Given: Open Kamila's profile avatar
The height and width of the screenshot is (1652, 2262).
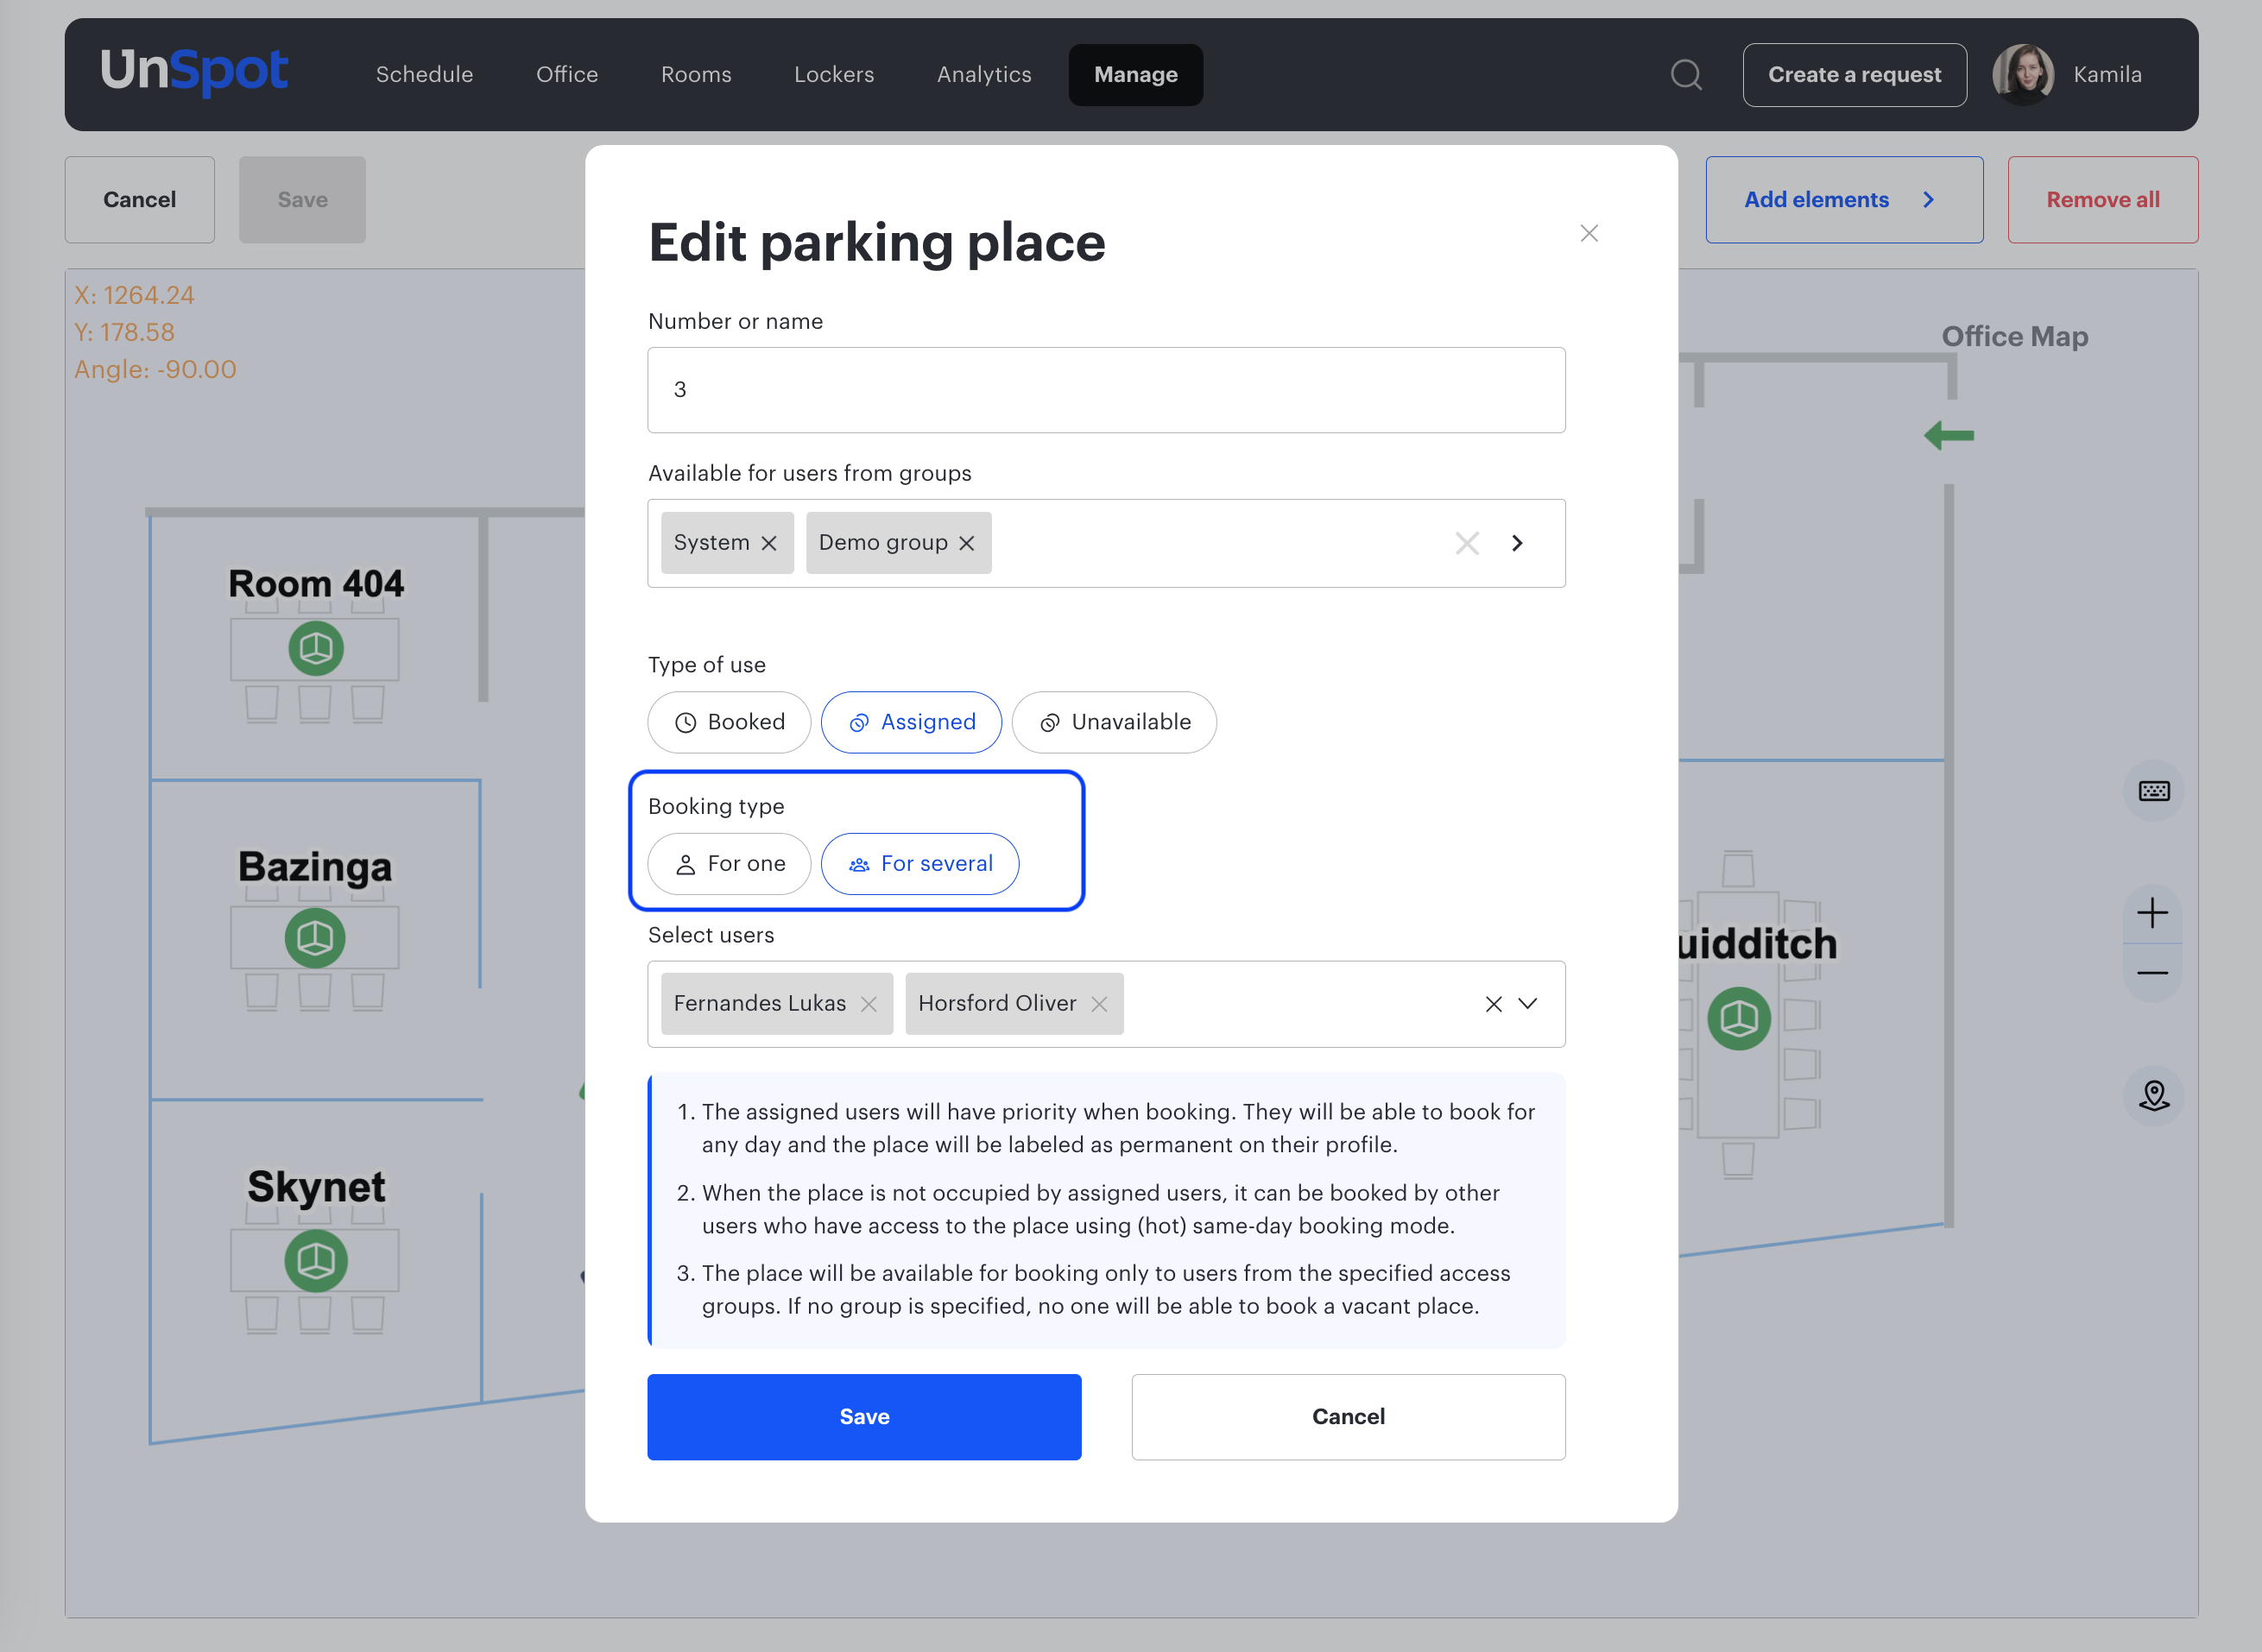Looking at the screenshot, I should 2023,75.
